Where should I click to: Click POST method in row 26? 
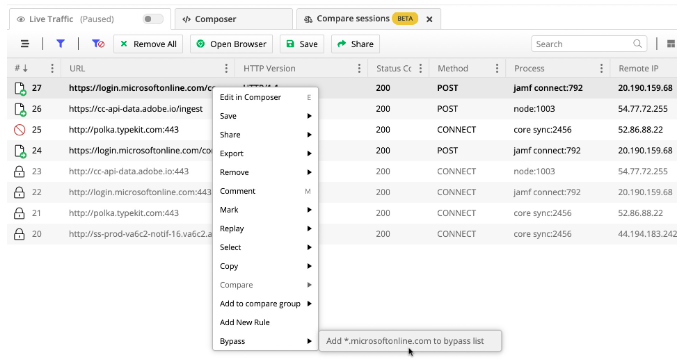(447, 109)
